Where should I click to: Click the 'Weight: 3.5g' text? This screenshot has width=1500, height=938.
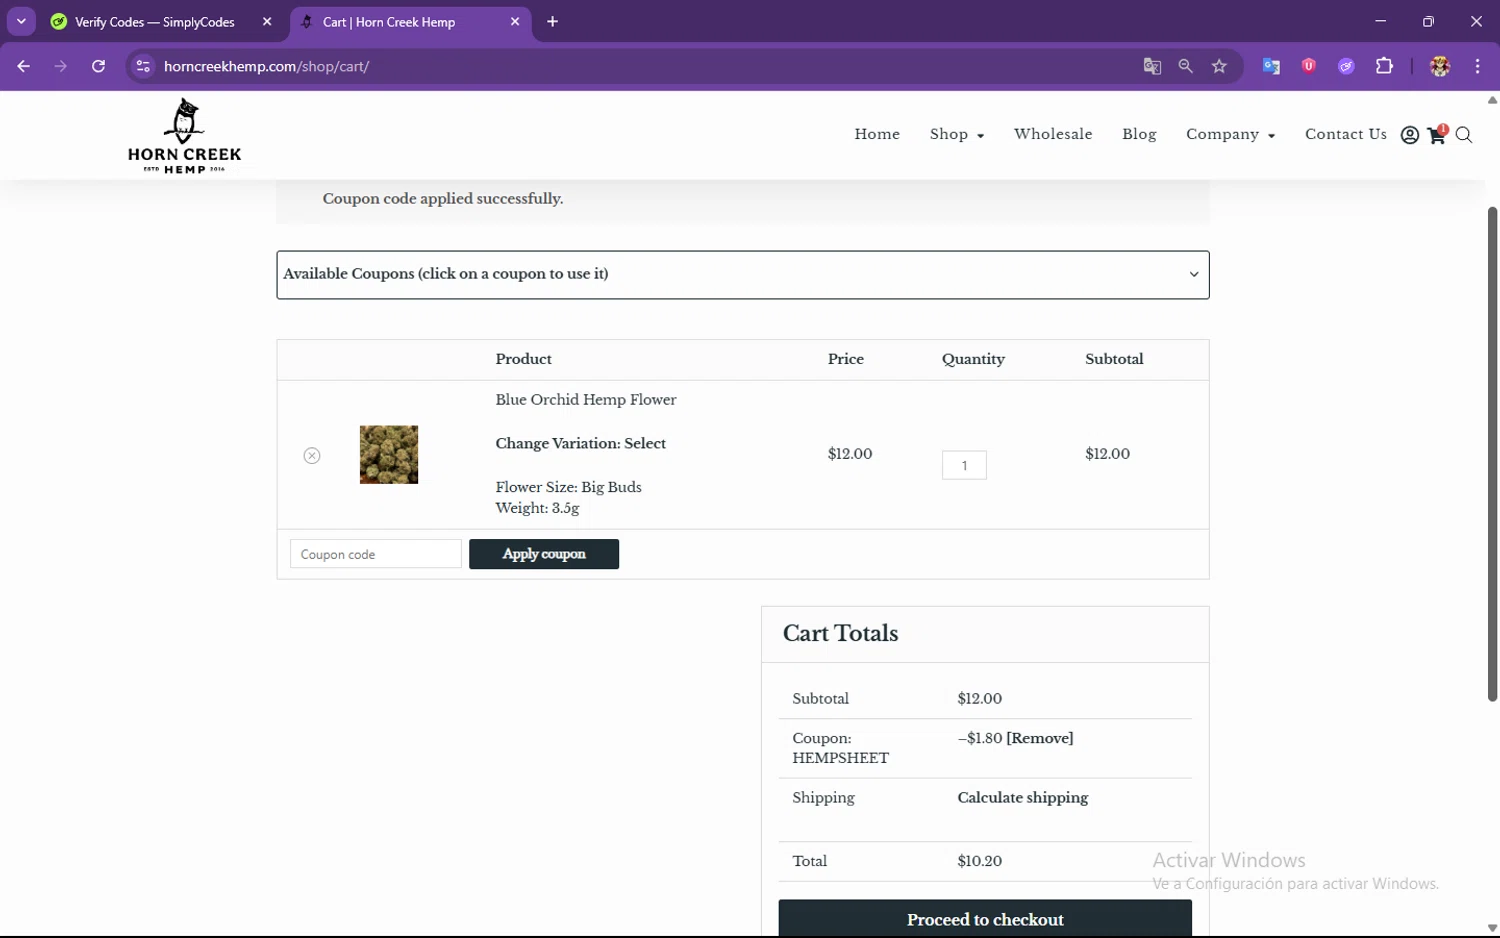537,508
